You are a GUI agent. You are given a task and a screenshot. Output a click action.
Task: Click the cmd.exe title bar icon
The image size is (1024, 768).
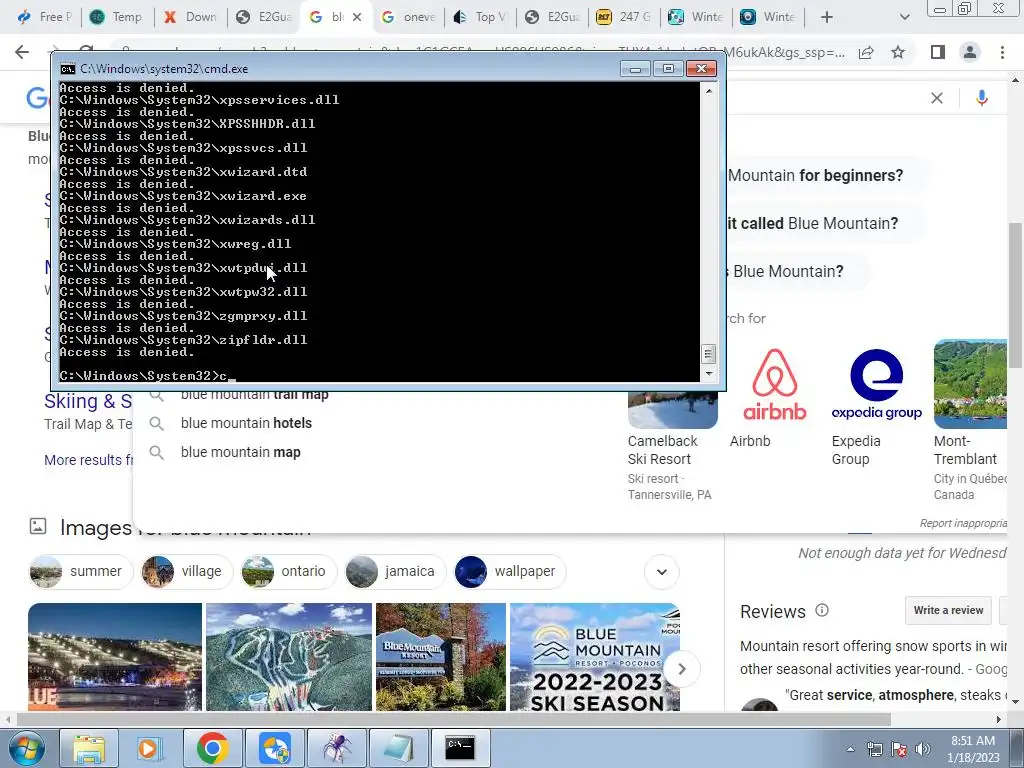point(67,69)
